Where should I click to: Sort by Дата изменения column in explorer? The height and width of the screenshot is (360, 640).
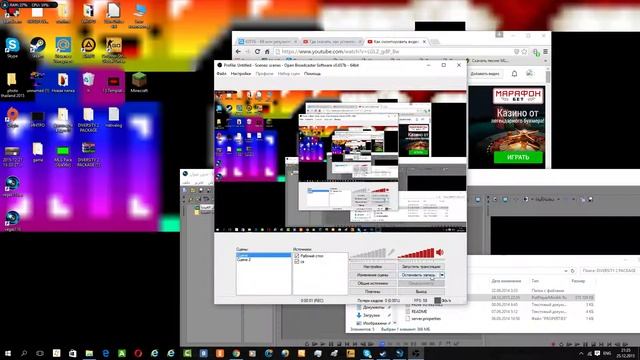tap(506, 281)
